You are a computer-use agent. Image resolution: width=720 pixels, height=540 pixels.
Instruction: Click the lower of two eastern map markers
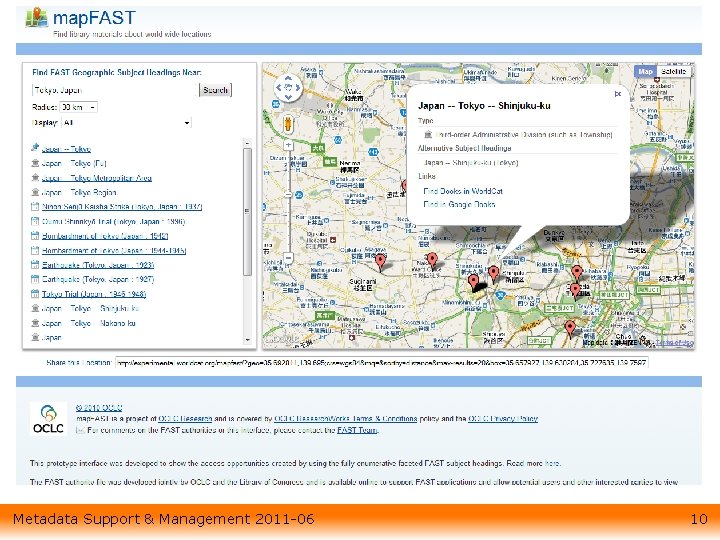click(575, 291)
